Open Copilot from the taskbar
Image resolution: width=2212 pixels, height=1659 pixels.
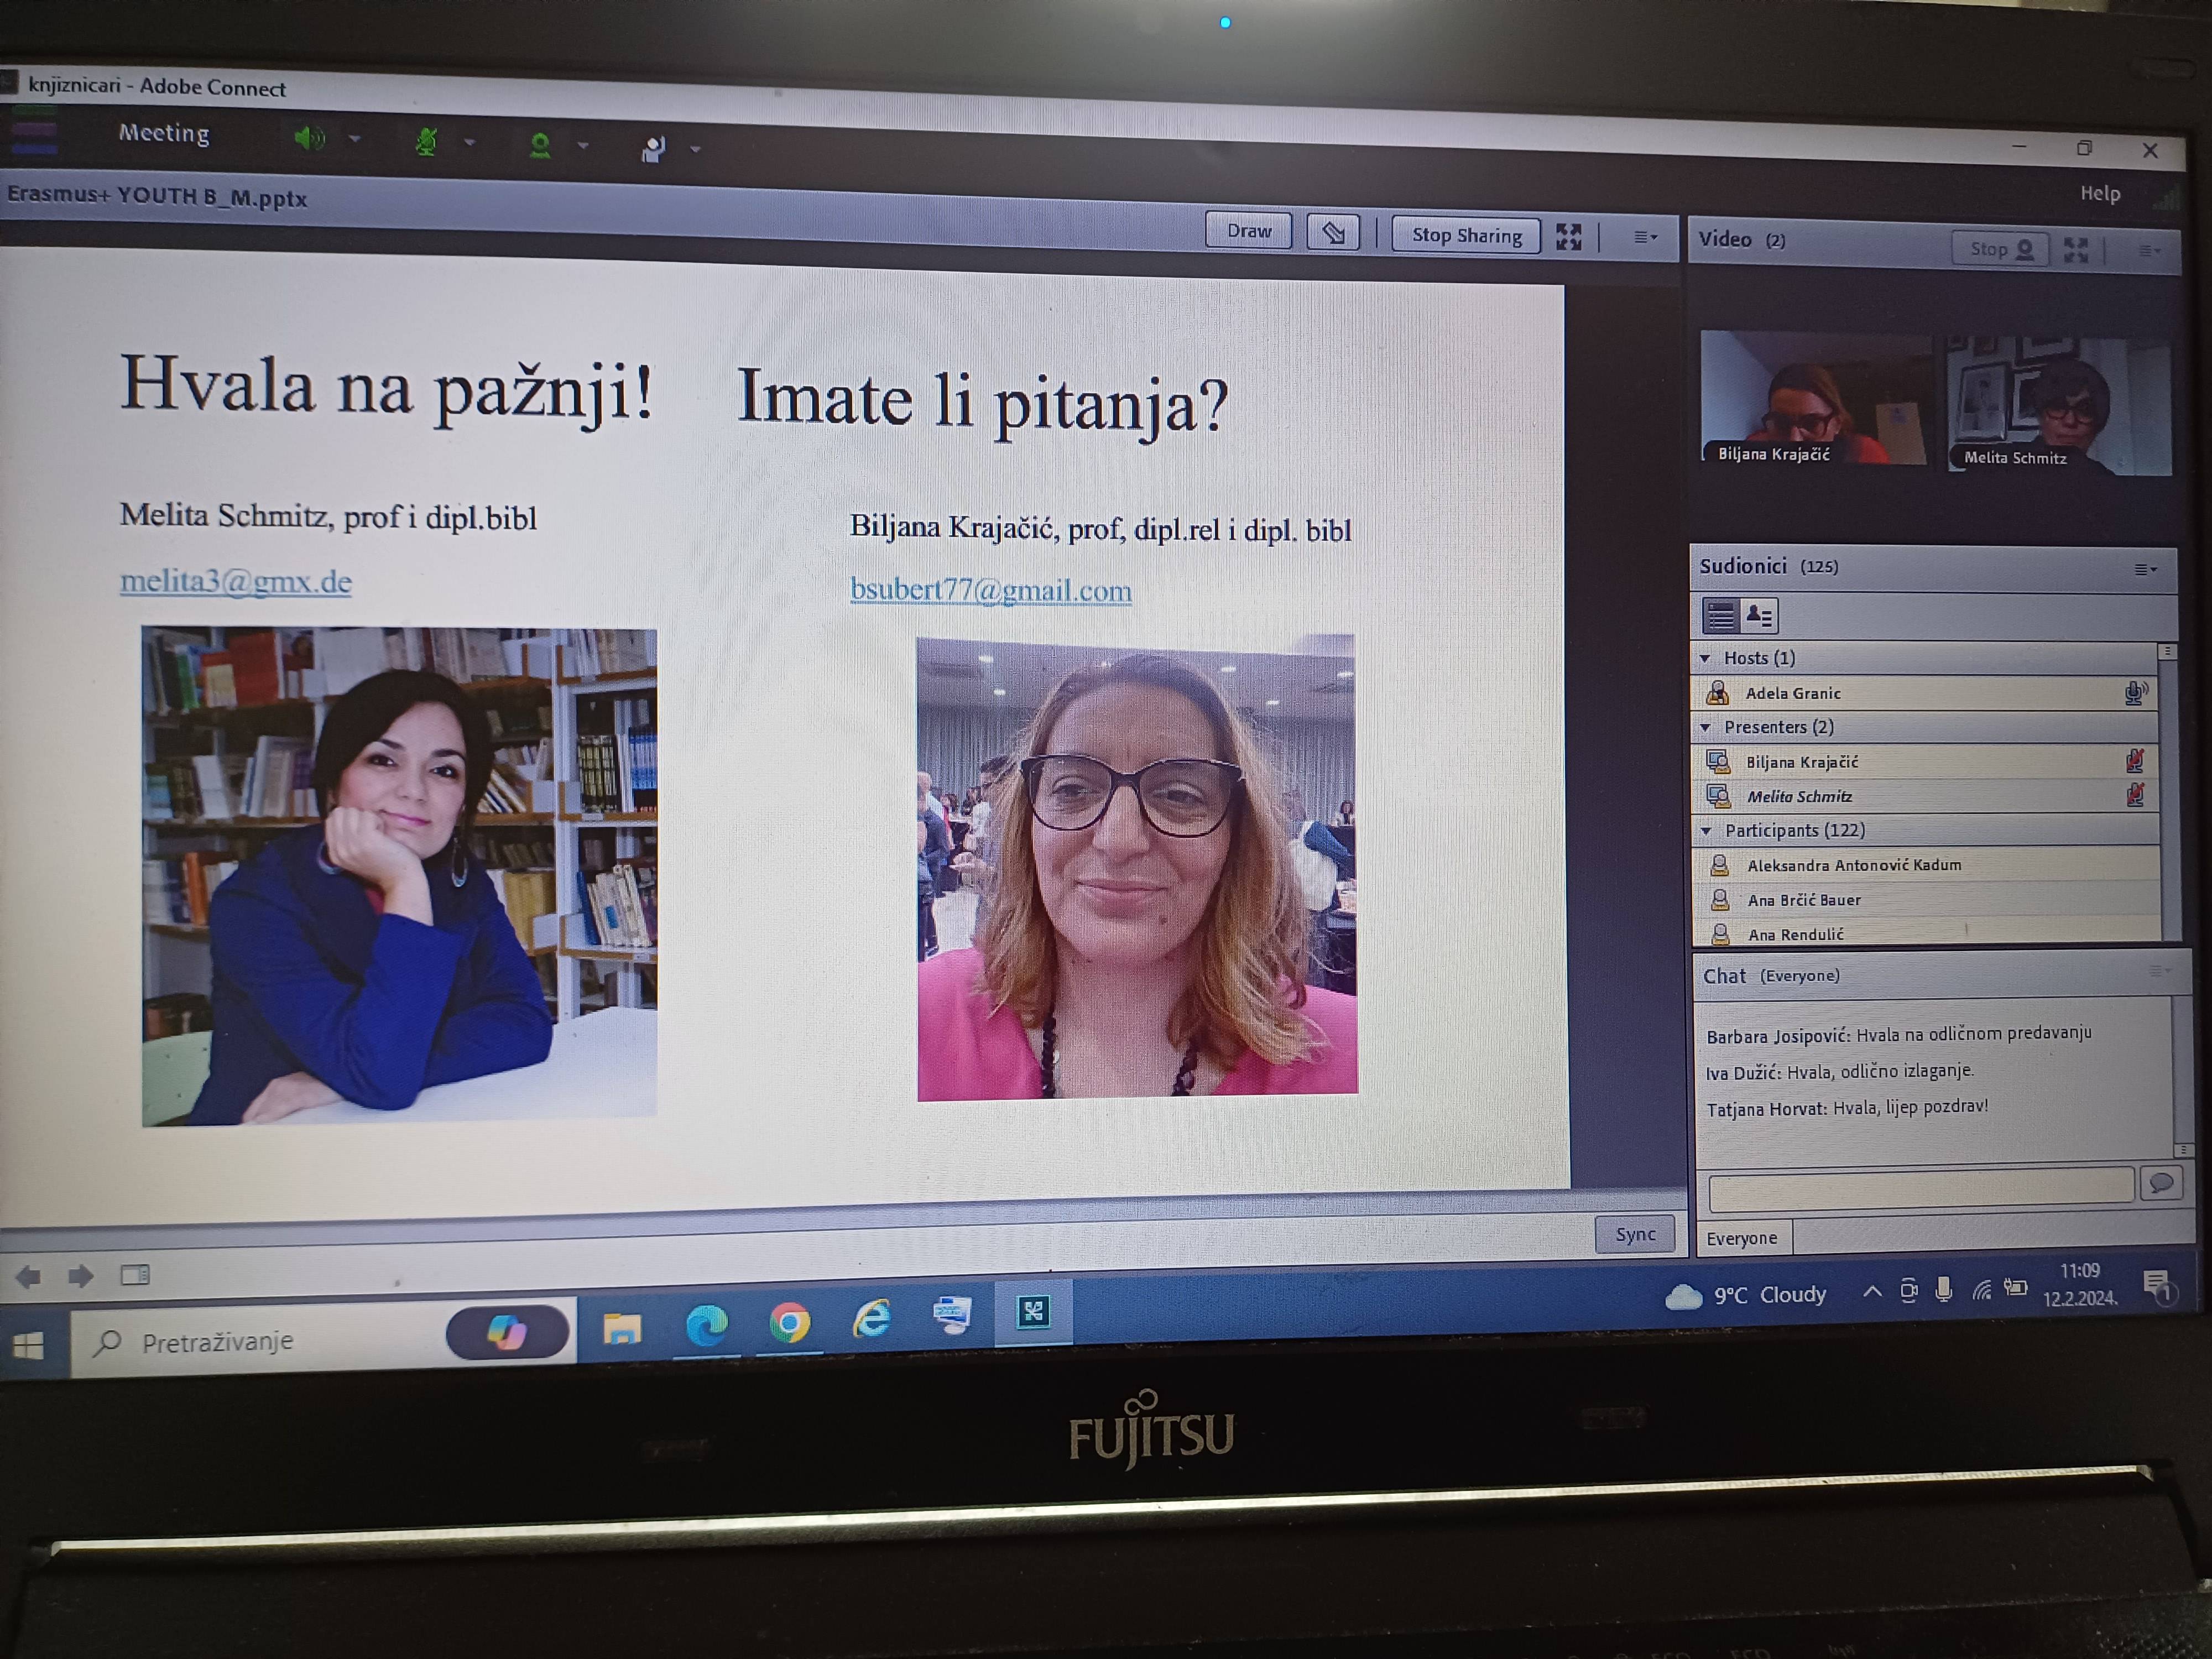(507, 1332)
